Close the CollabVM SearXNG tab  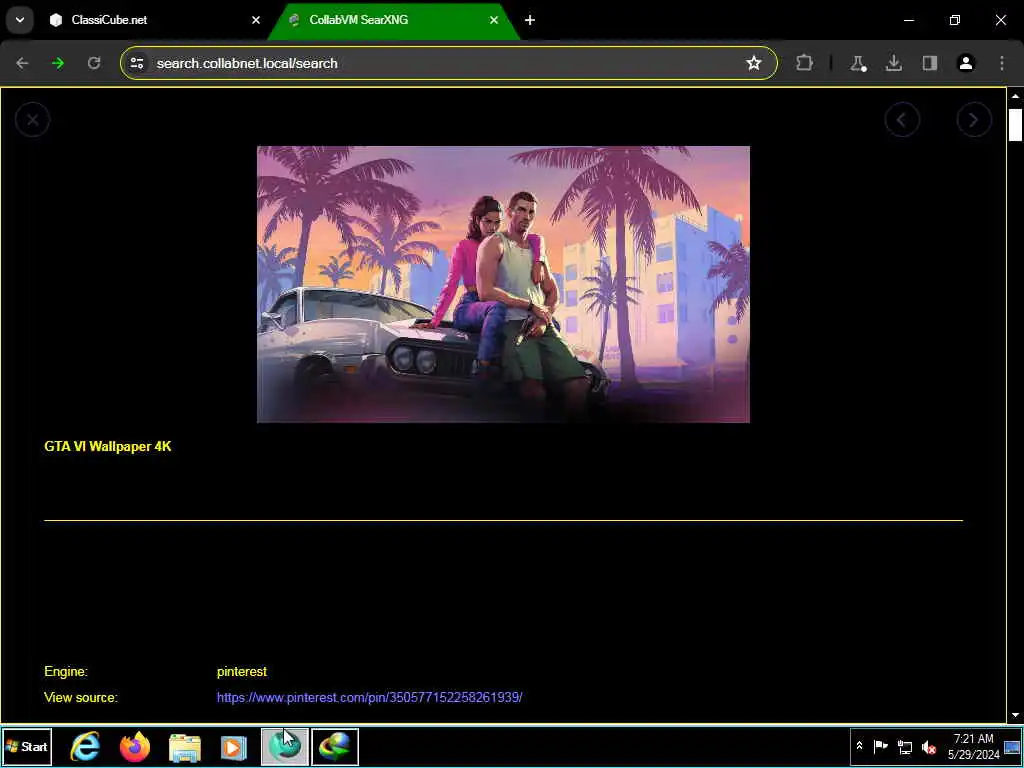click(x=494, y=20)
